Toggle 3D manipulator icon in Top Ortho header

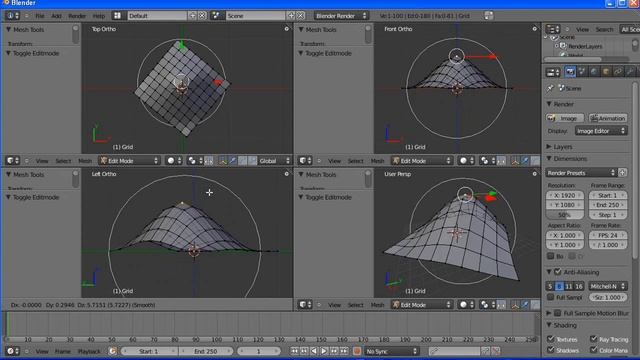pos(223,161)
